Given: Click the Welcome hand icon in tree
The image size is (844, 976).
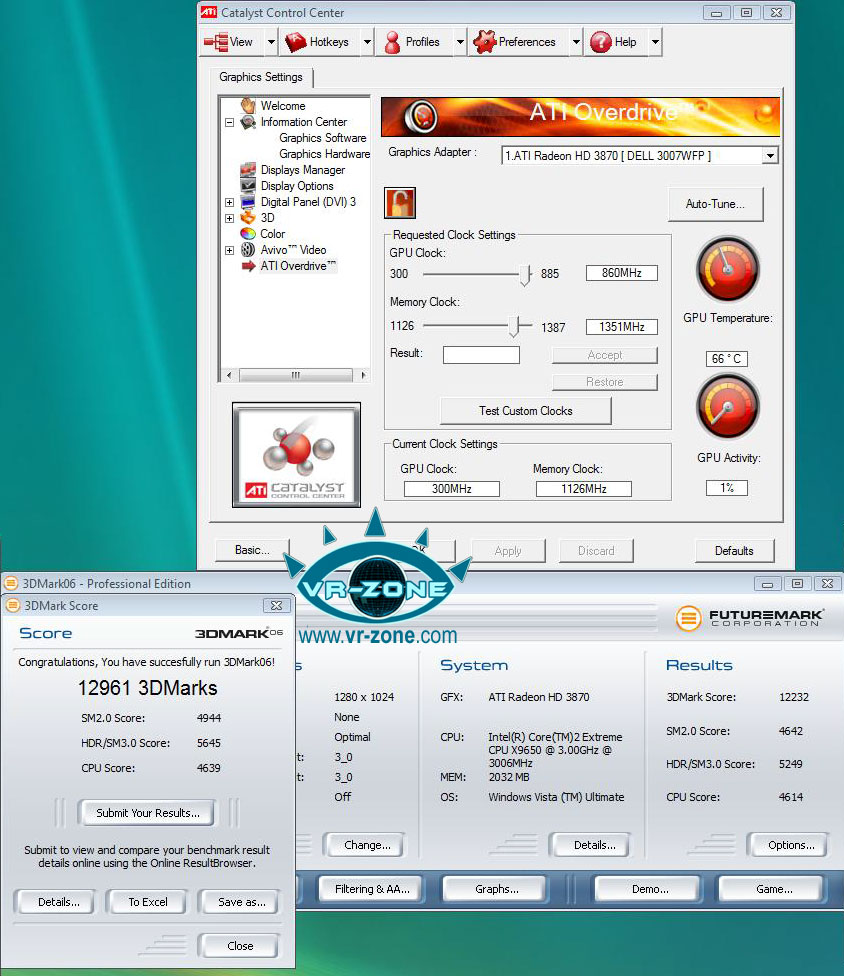Looking at the screenshot, I should (248, 106).
